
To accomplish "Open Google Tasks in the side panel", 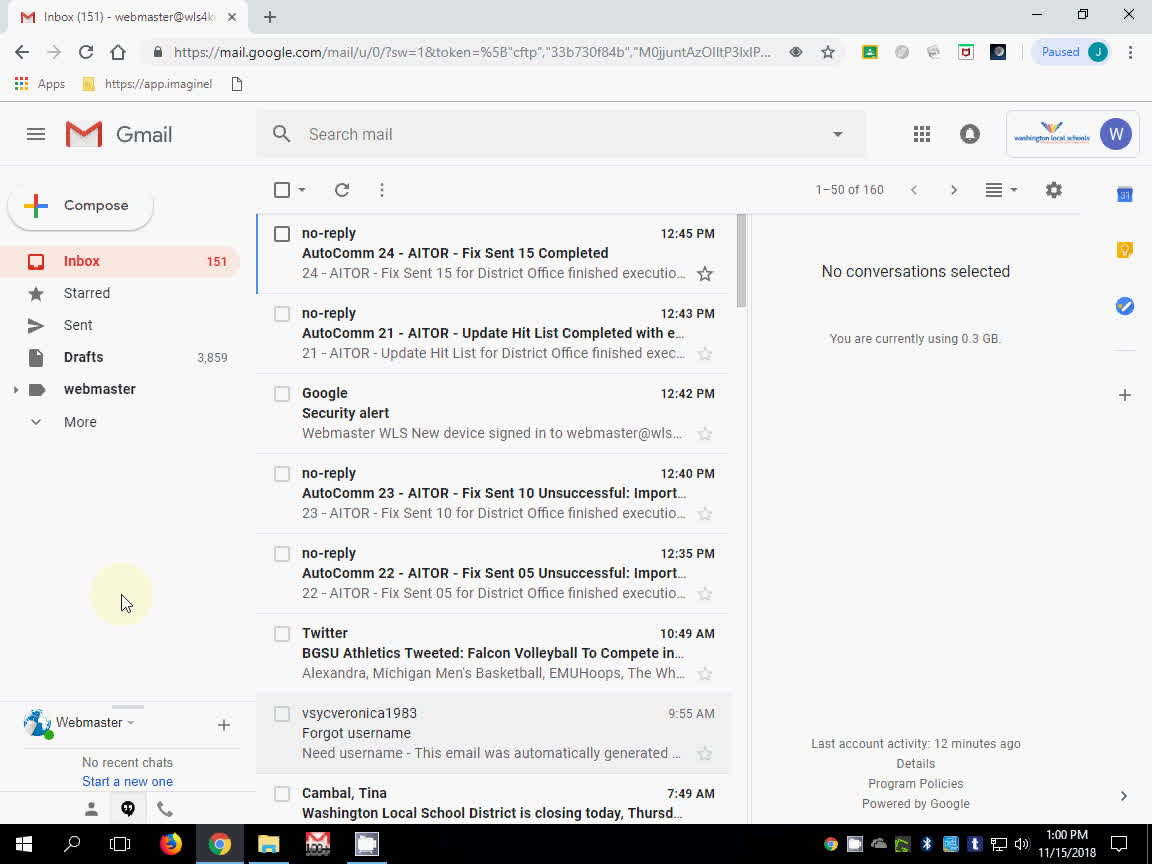I will coord(1124,306).
